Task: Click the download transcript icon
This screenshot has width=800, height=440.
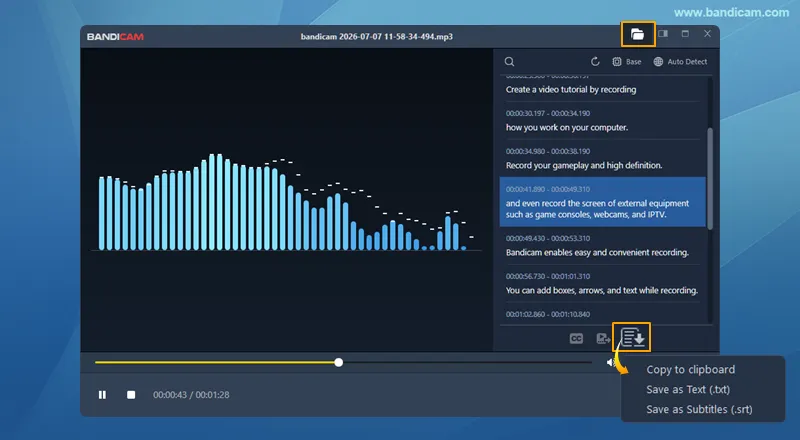Action: coord(633,337)
